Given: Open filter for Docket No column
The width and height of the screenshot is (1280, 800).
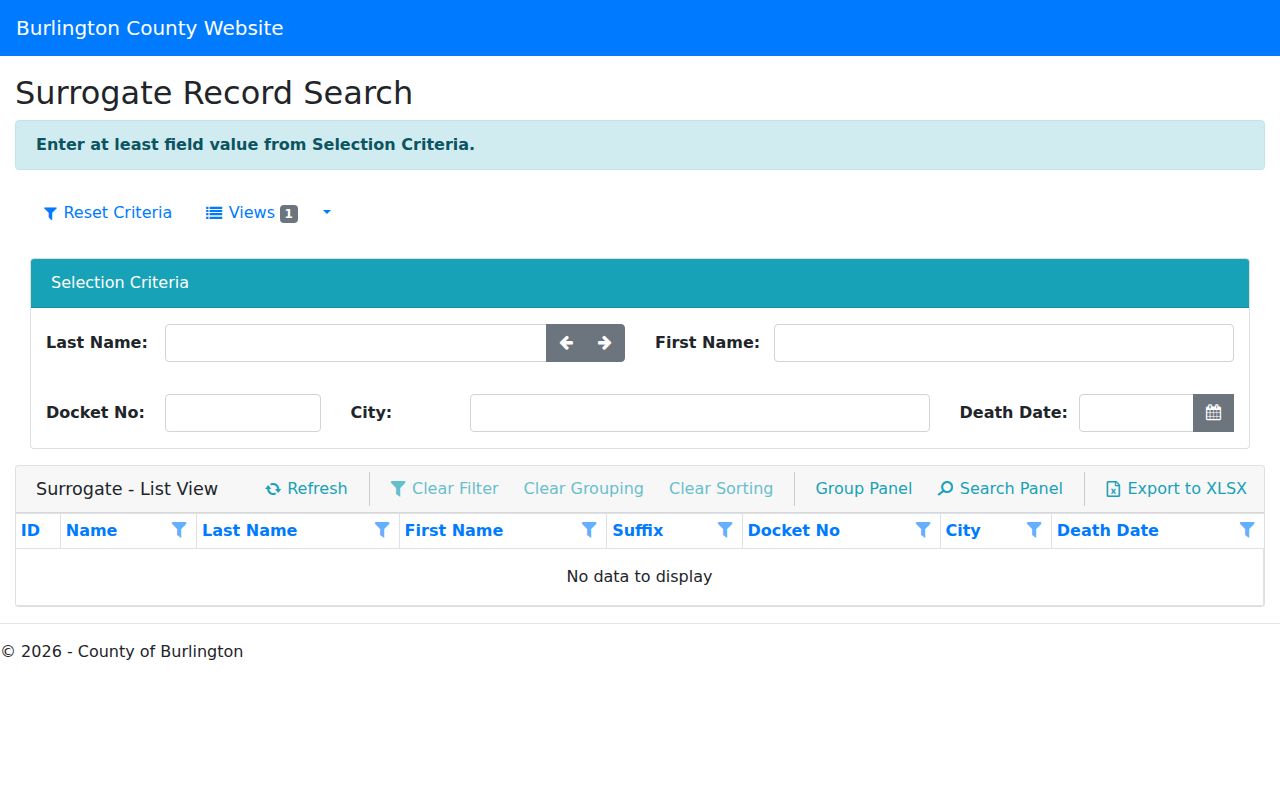Looking at the screenshot, I should tap(923, 530).
